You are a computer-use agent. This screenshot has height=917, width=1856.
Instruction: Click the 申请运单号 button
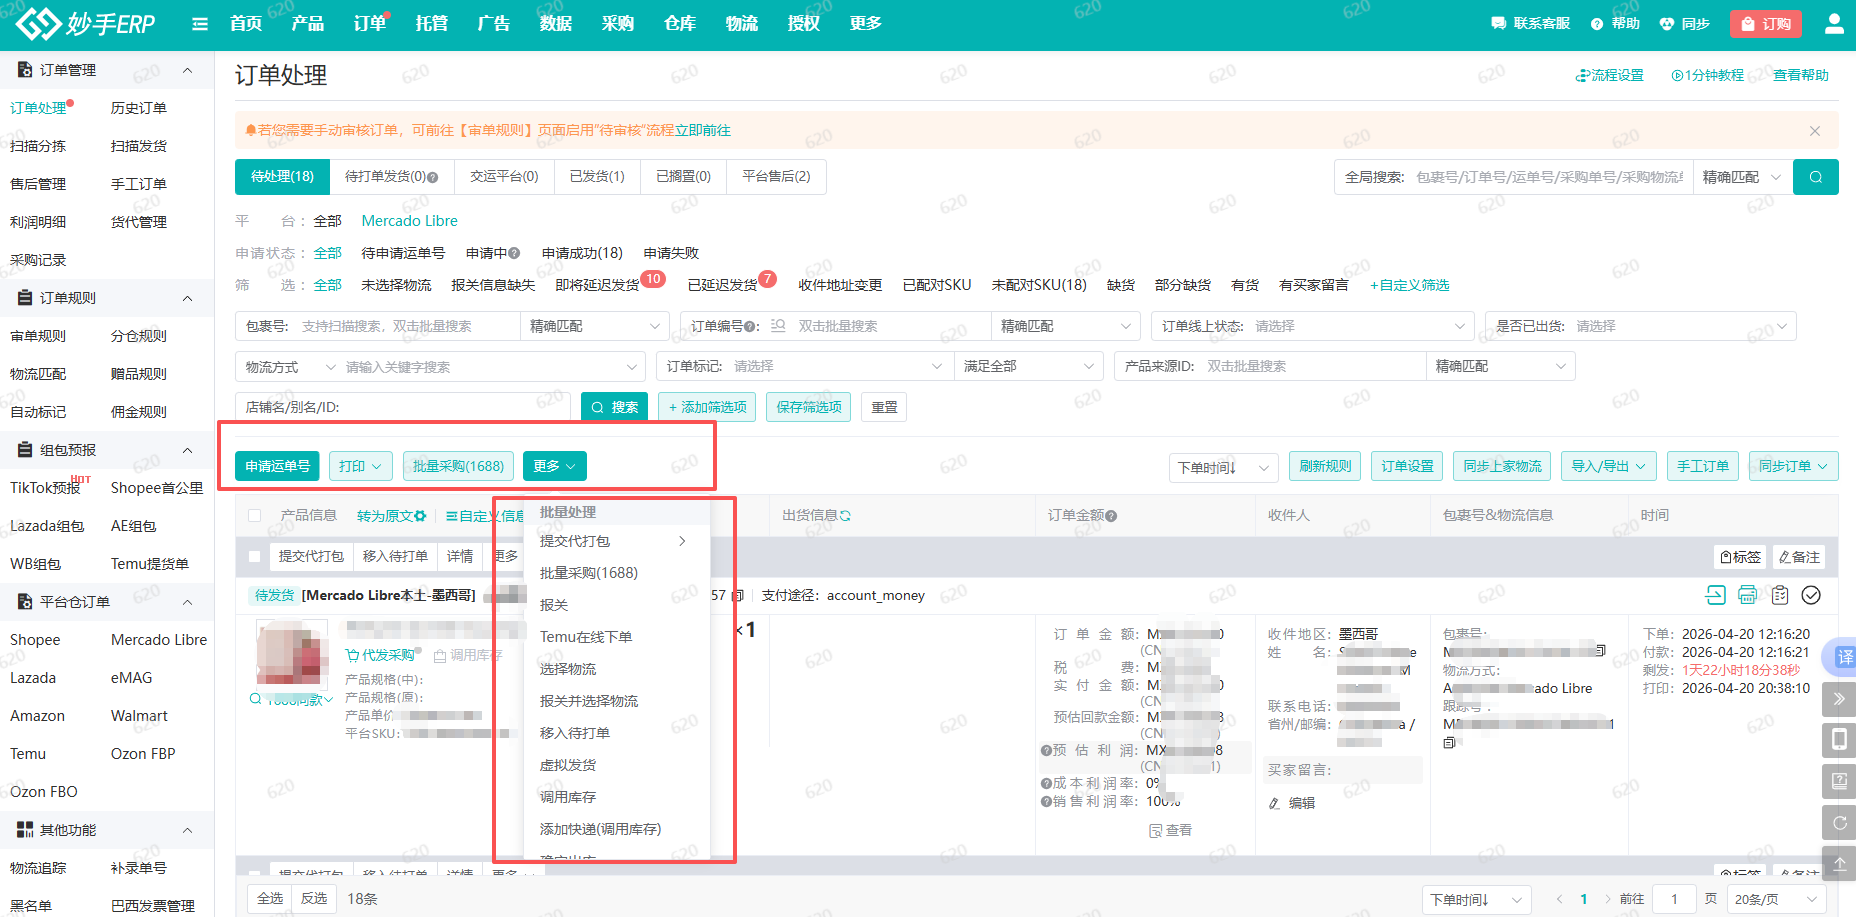[x=278, y=466]
